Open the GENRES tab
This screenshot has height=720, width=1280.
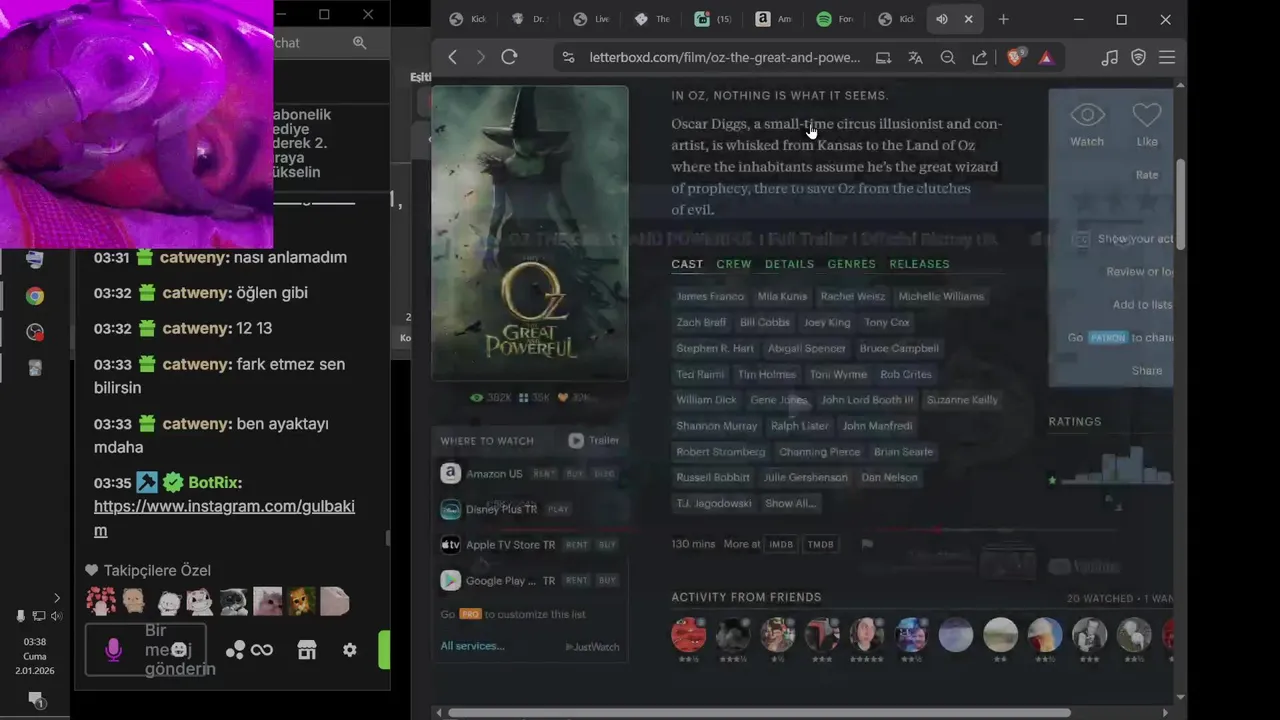coord(851,264)
